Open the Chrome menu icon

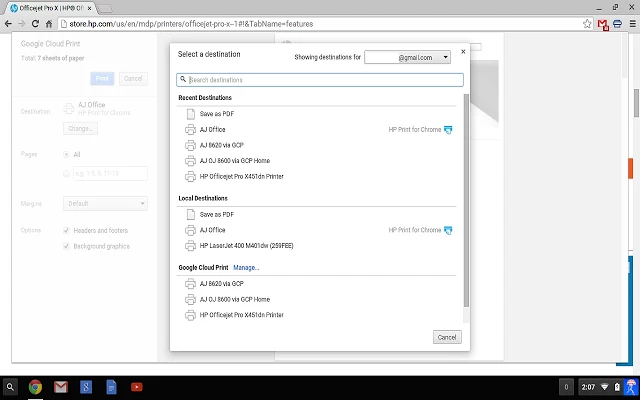point(631,25)
